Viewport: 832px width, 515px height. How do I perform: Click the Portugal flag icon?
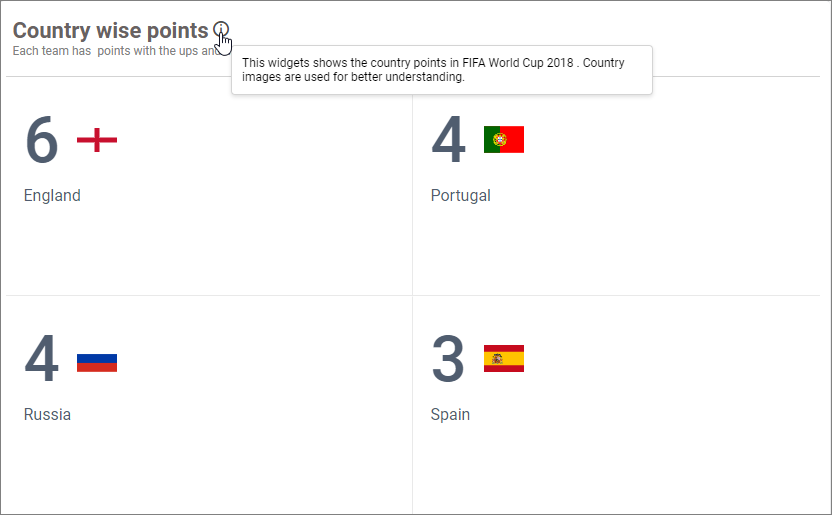point(503,140)
